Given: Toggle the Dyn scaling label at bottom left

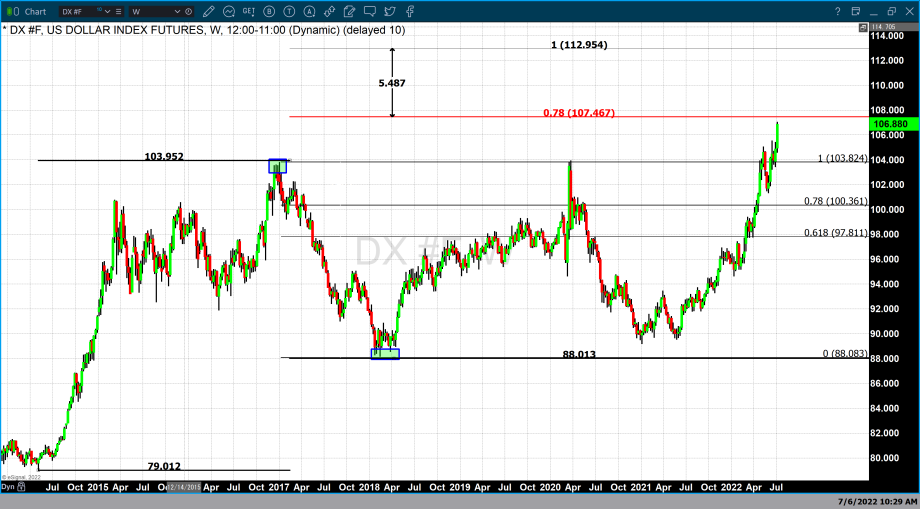Looking at the screenshot, I should click(x=8, y=485).
